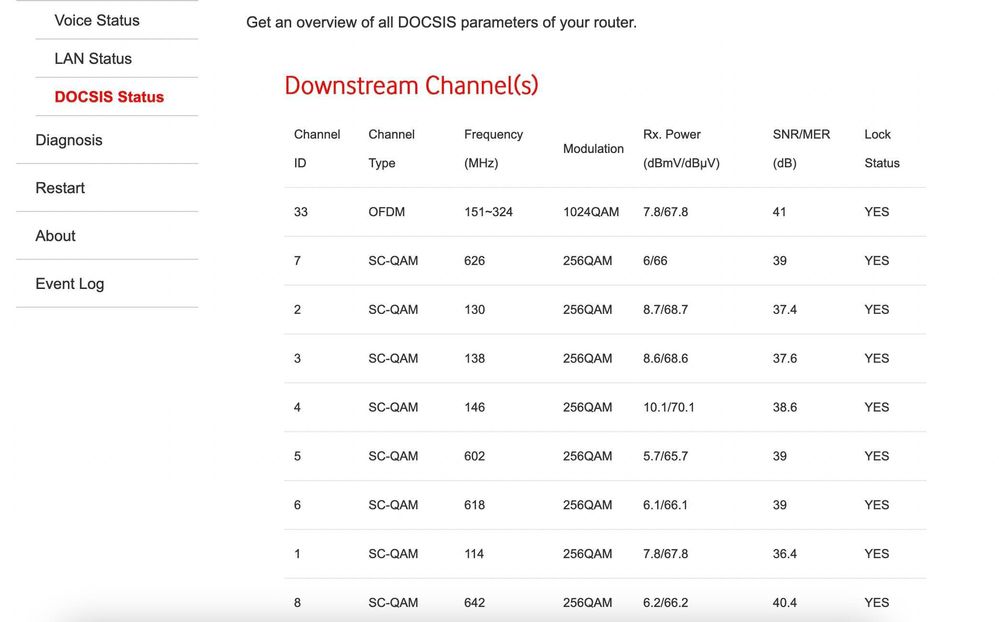Click Rx power value 6.2/66.2

[665, 603]
